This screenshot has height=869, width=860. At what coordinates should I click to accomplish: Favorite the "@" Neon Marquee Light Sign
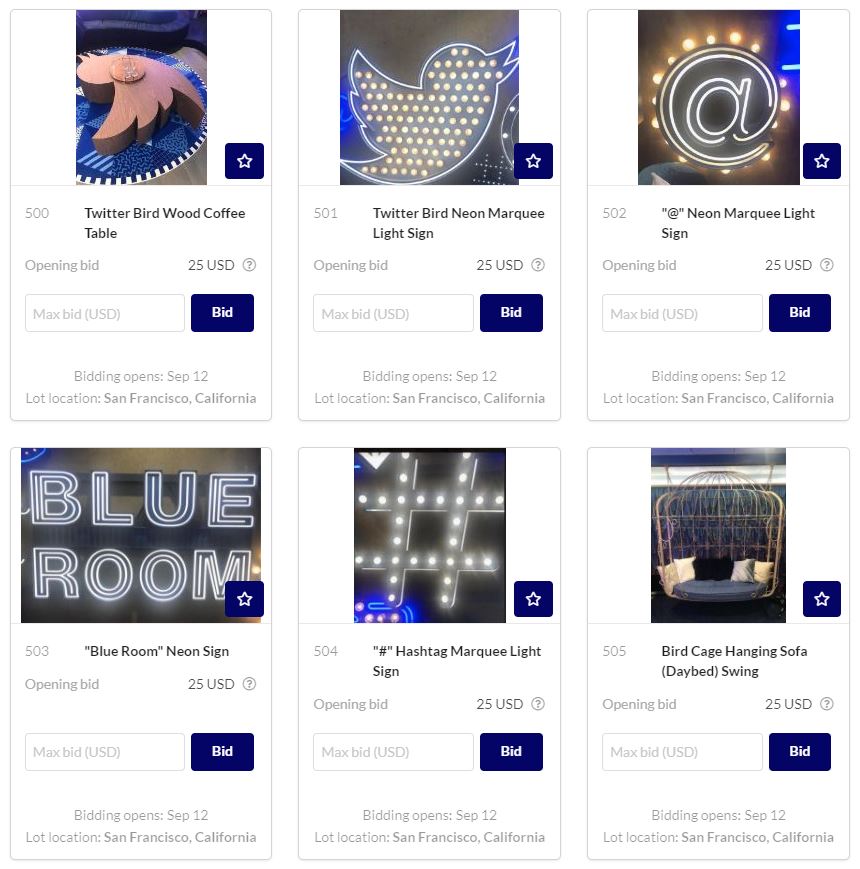tap(822, 161)
